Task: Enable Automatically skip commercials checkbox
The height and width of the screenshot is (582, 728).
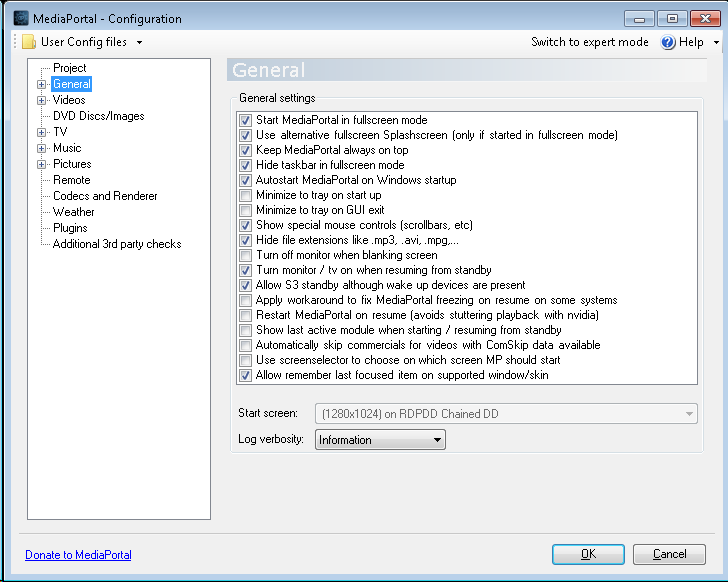Action: pyautogui.click(x=245, y=346)
